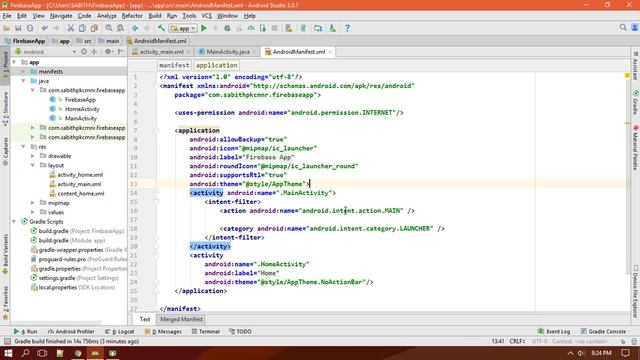Click Collapse All icon in project panel
The image size is (640, 360).
click(94, 52)
